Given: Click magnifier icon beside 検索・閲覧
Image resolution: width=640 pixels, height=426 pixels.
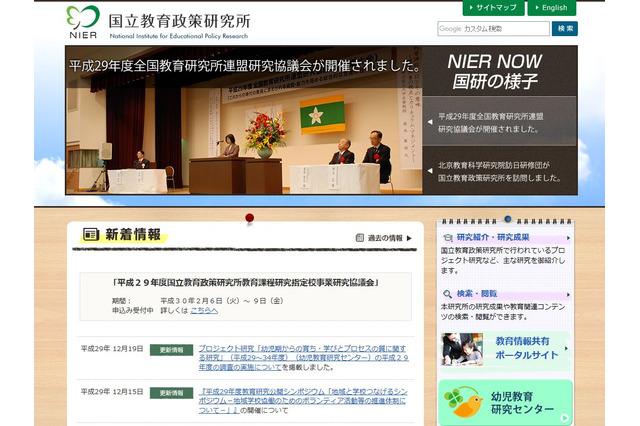Looking at the screenshot, I should [x=447, y=294].
